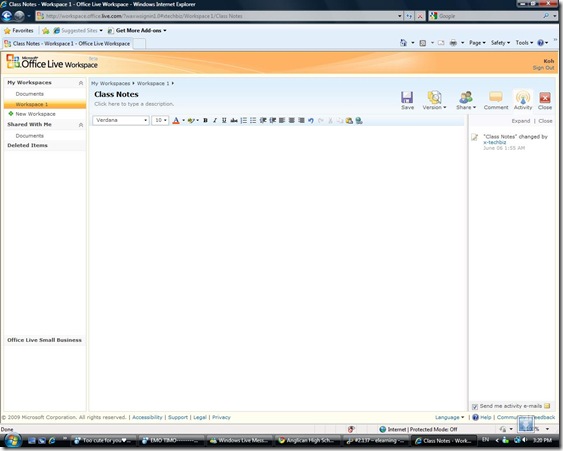This screenshot has width=563, height=451.
Task: Open Get More Add-ons menu
Action: [x=138, y=31]
